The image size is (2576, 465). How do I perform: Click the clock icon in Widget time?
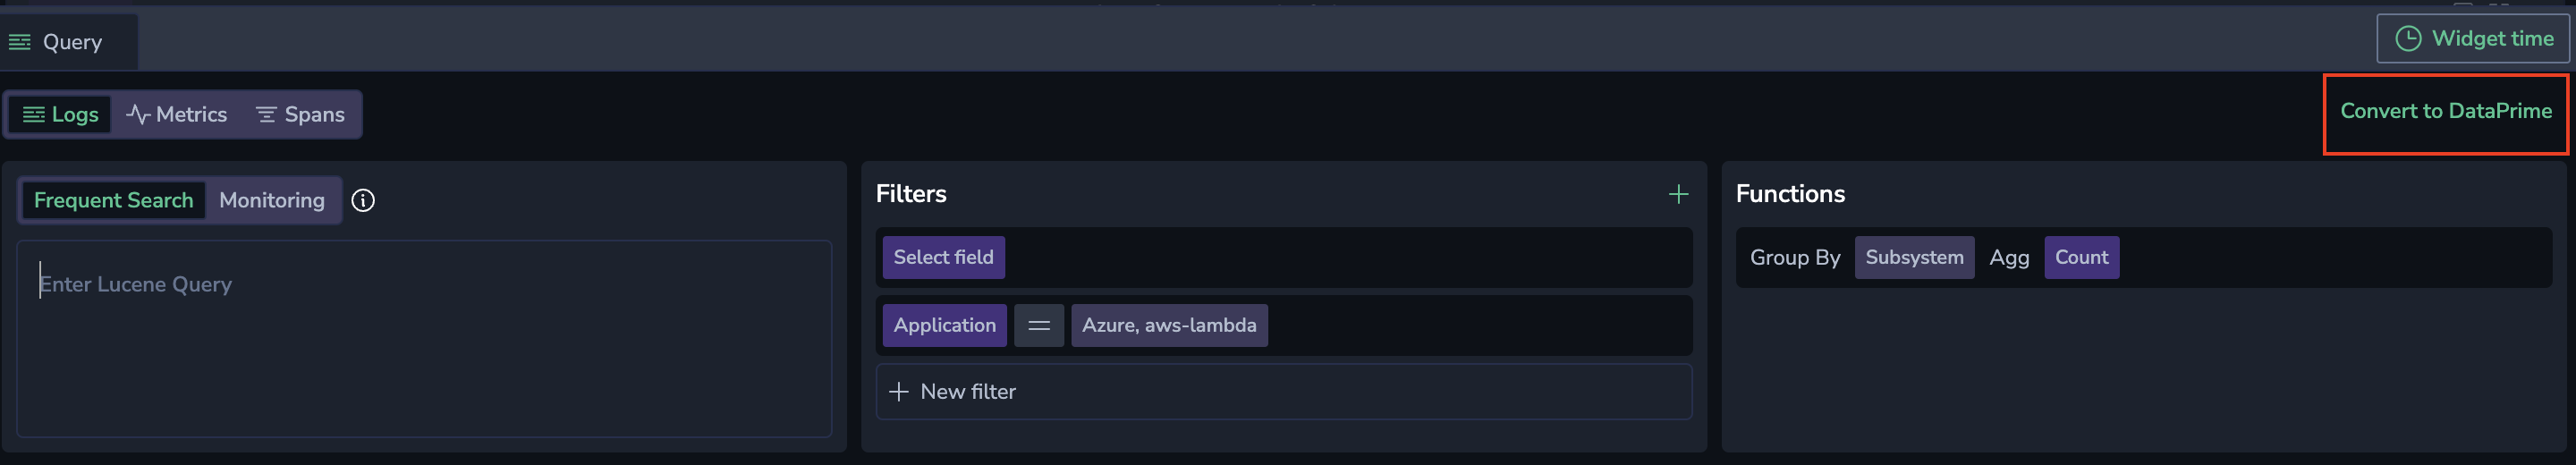(2408, 39)
